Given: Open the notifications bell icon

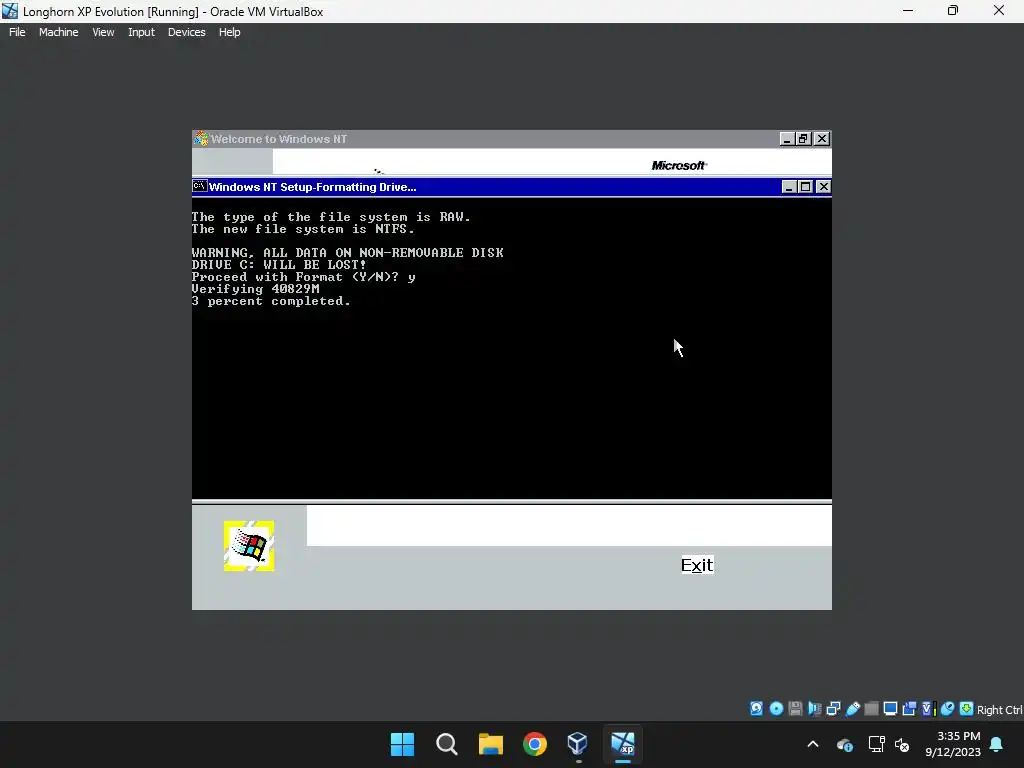Looking at the screenshot, I should coord(996,744).
